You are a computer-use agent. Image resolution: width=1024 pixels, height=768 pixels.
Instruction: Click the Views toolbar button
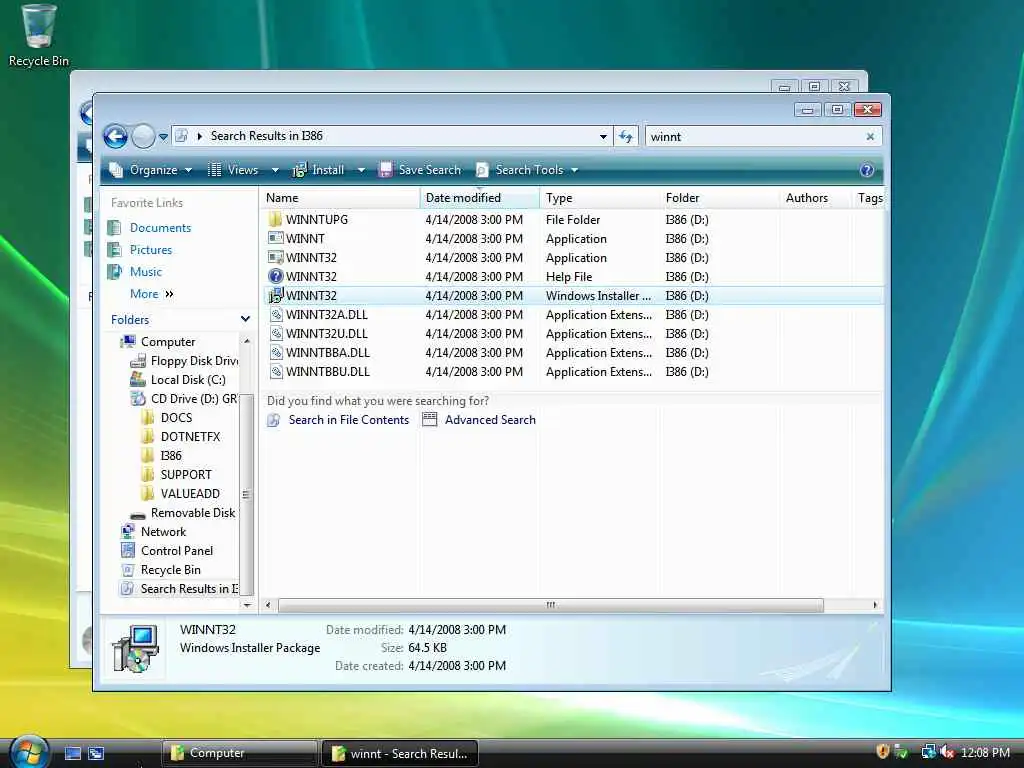[233, 170]
